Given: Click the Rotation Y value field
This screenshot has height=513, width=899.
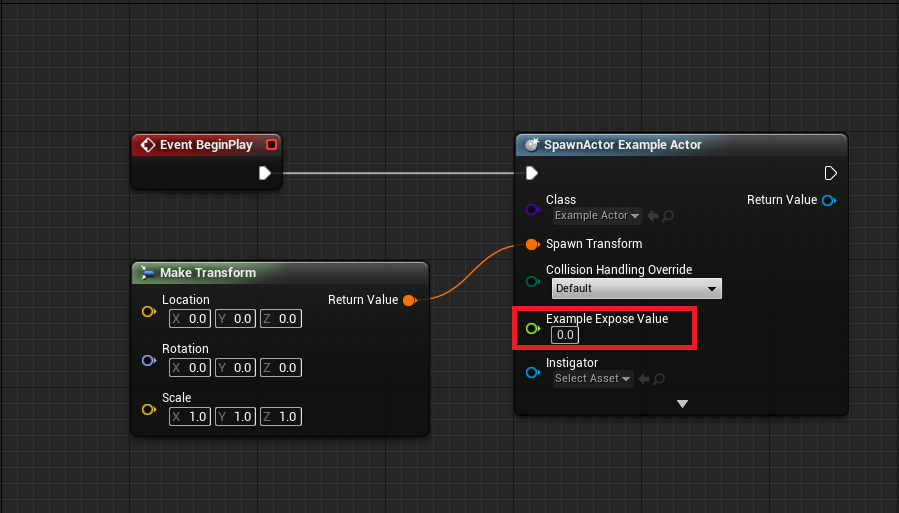Looking at the screenshot, I should tap(235, 367).
